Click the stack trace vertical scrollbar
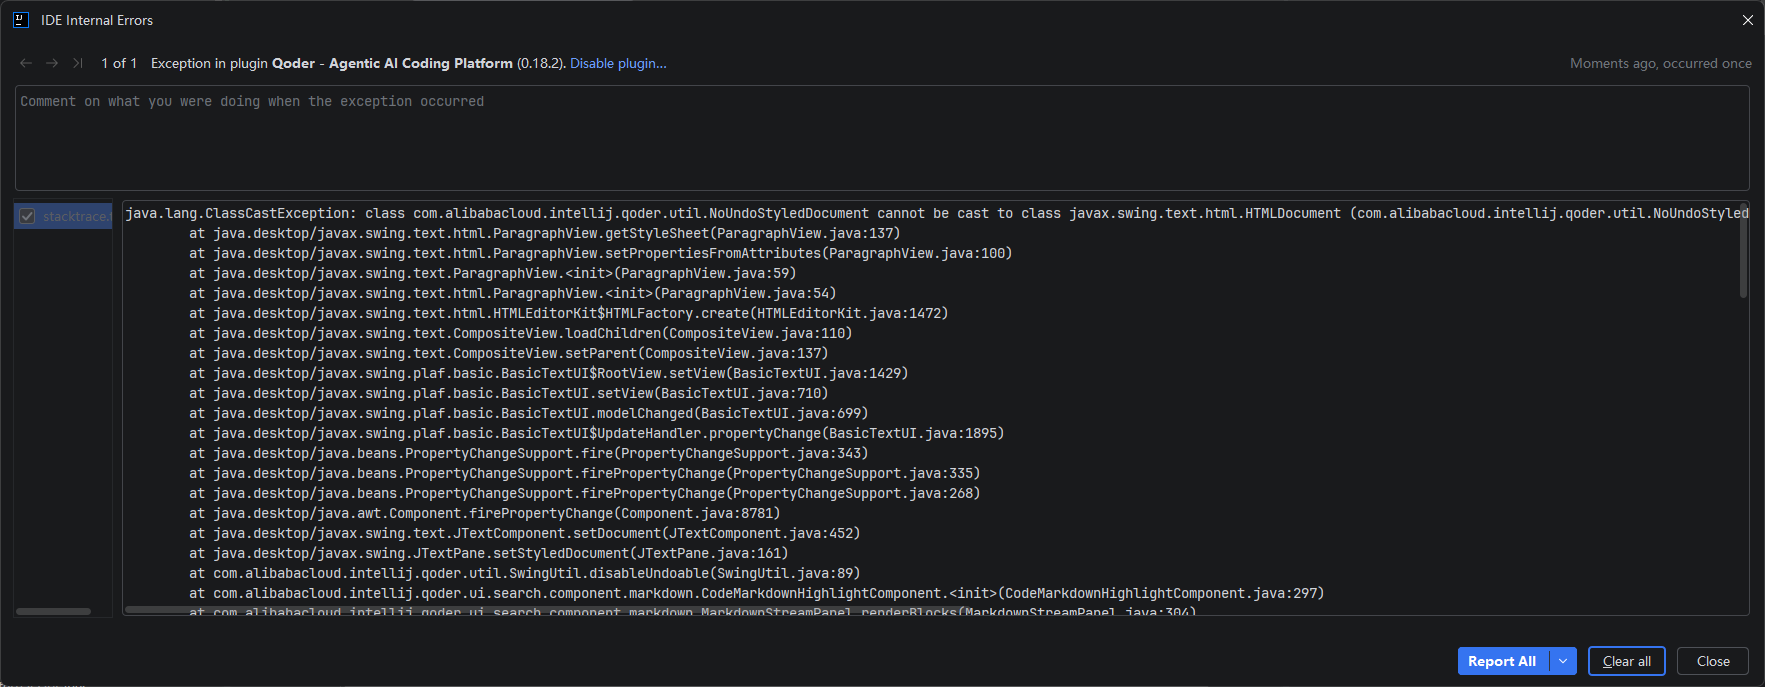This screenshot has width=1765, height=687. coord(1743,250)
